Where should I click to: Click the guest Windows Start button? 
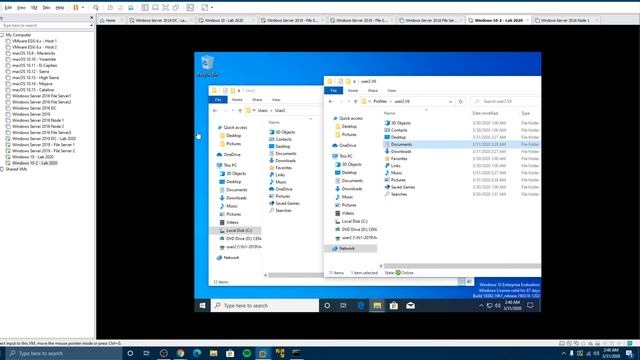(x=202, y=305)
